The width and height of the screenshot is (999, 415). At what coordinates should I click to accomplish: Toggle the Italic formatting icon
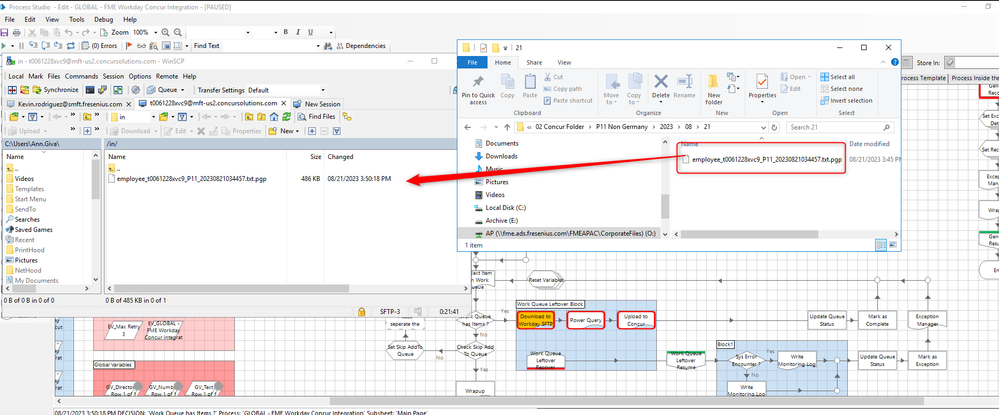pyautogui.click(x=298, y=32)
